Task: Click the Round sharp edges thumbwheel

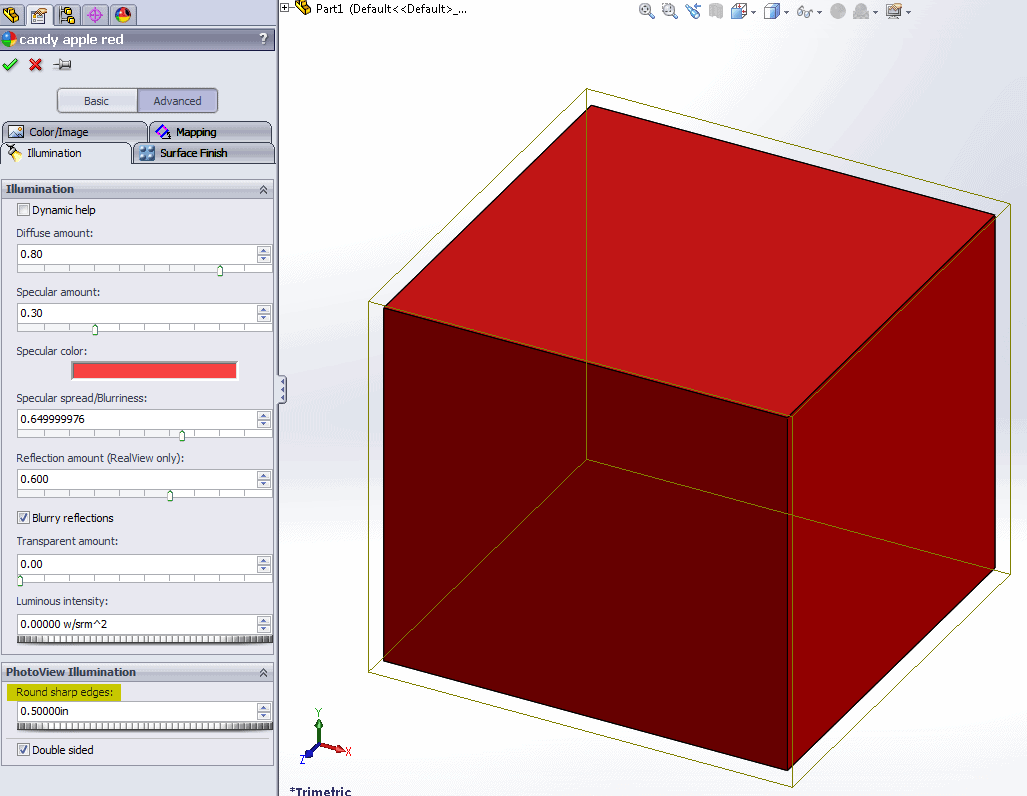Action: tap(145, 726)
